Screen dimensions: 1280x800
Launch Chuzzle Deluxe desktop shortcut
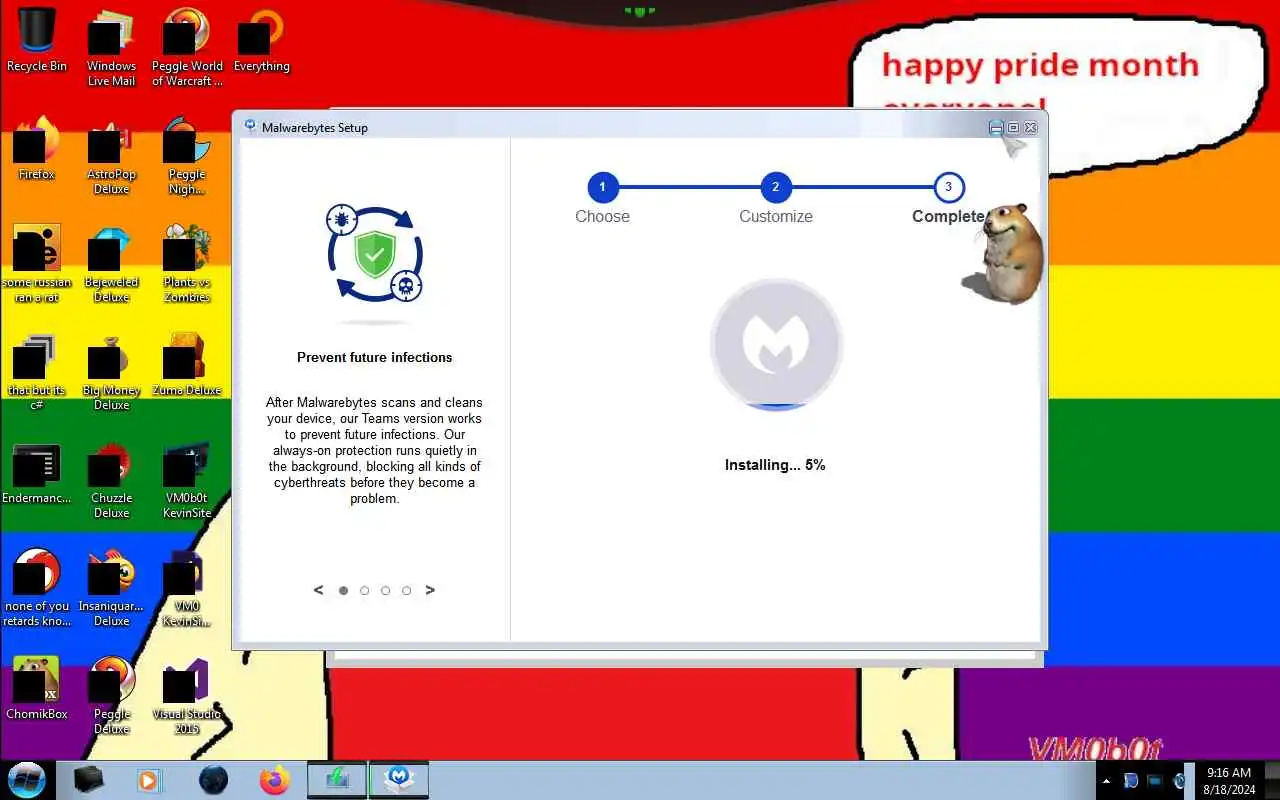point(111,480)
